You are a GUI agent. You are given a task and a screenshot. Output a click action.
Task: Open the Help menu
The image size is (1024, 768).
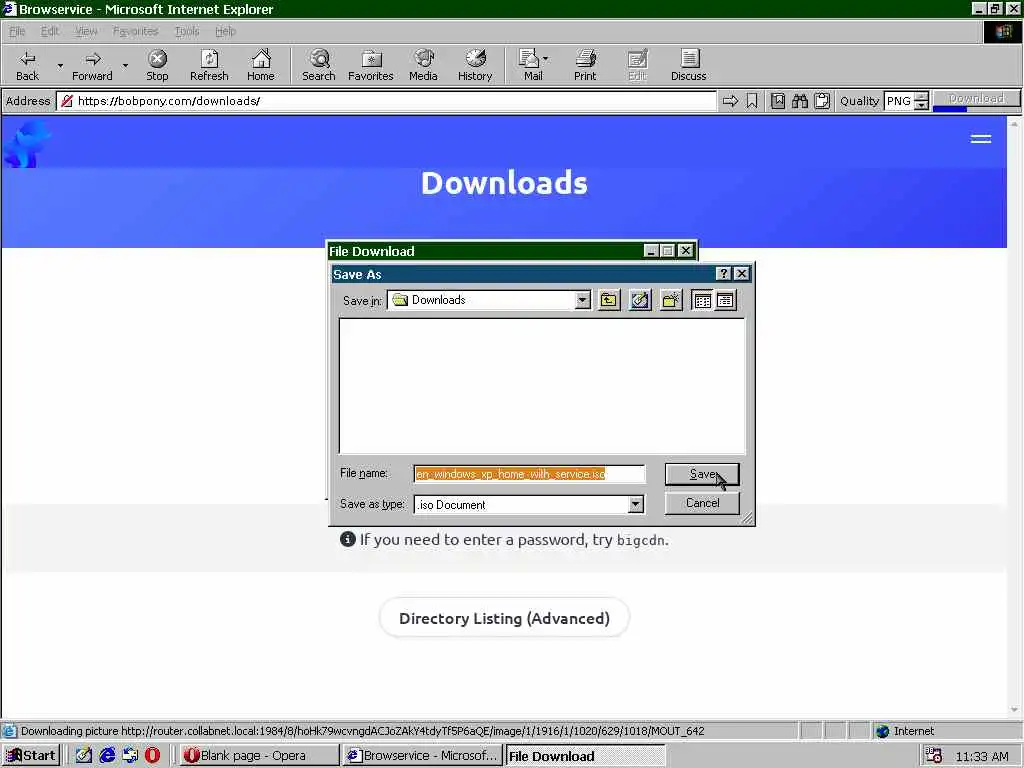pos(225,31)
